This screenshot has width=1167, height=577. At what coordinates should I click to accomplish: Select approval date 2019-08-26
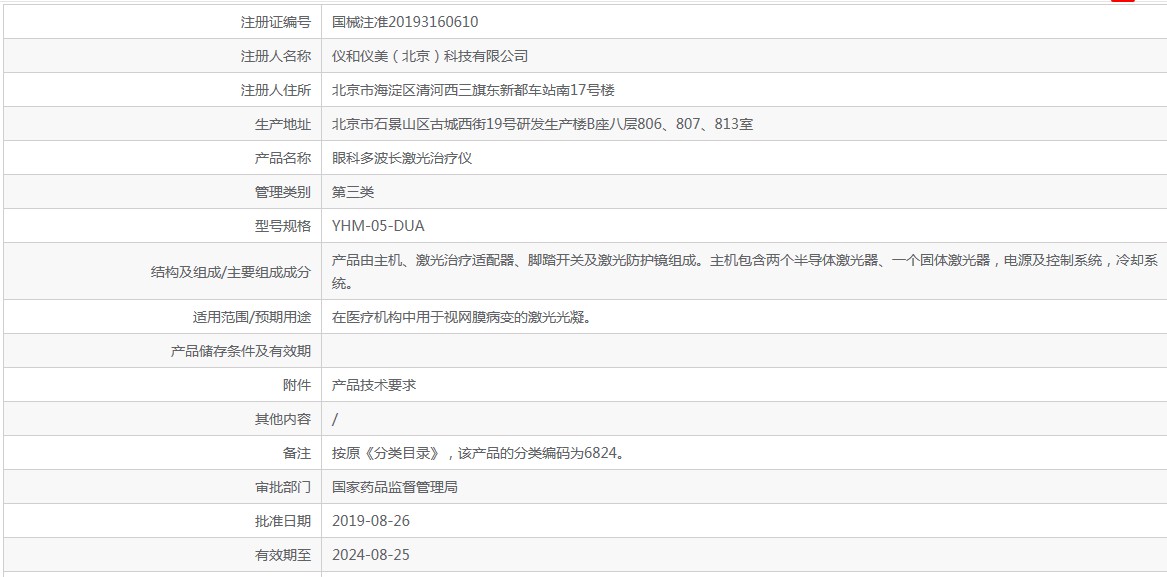click(x=371, y=521)
